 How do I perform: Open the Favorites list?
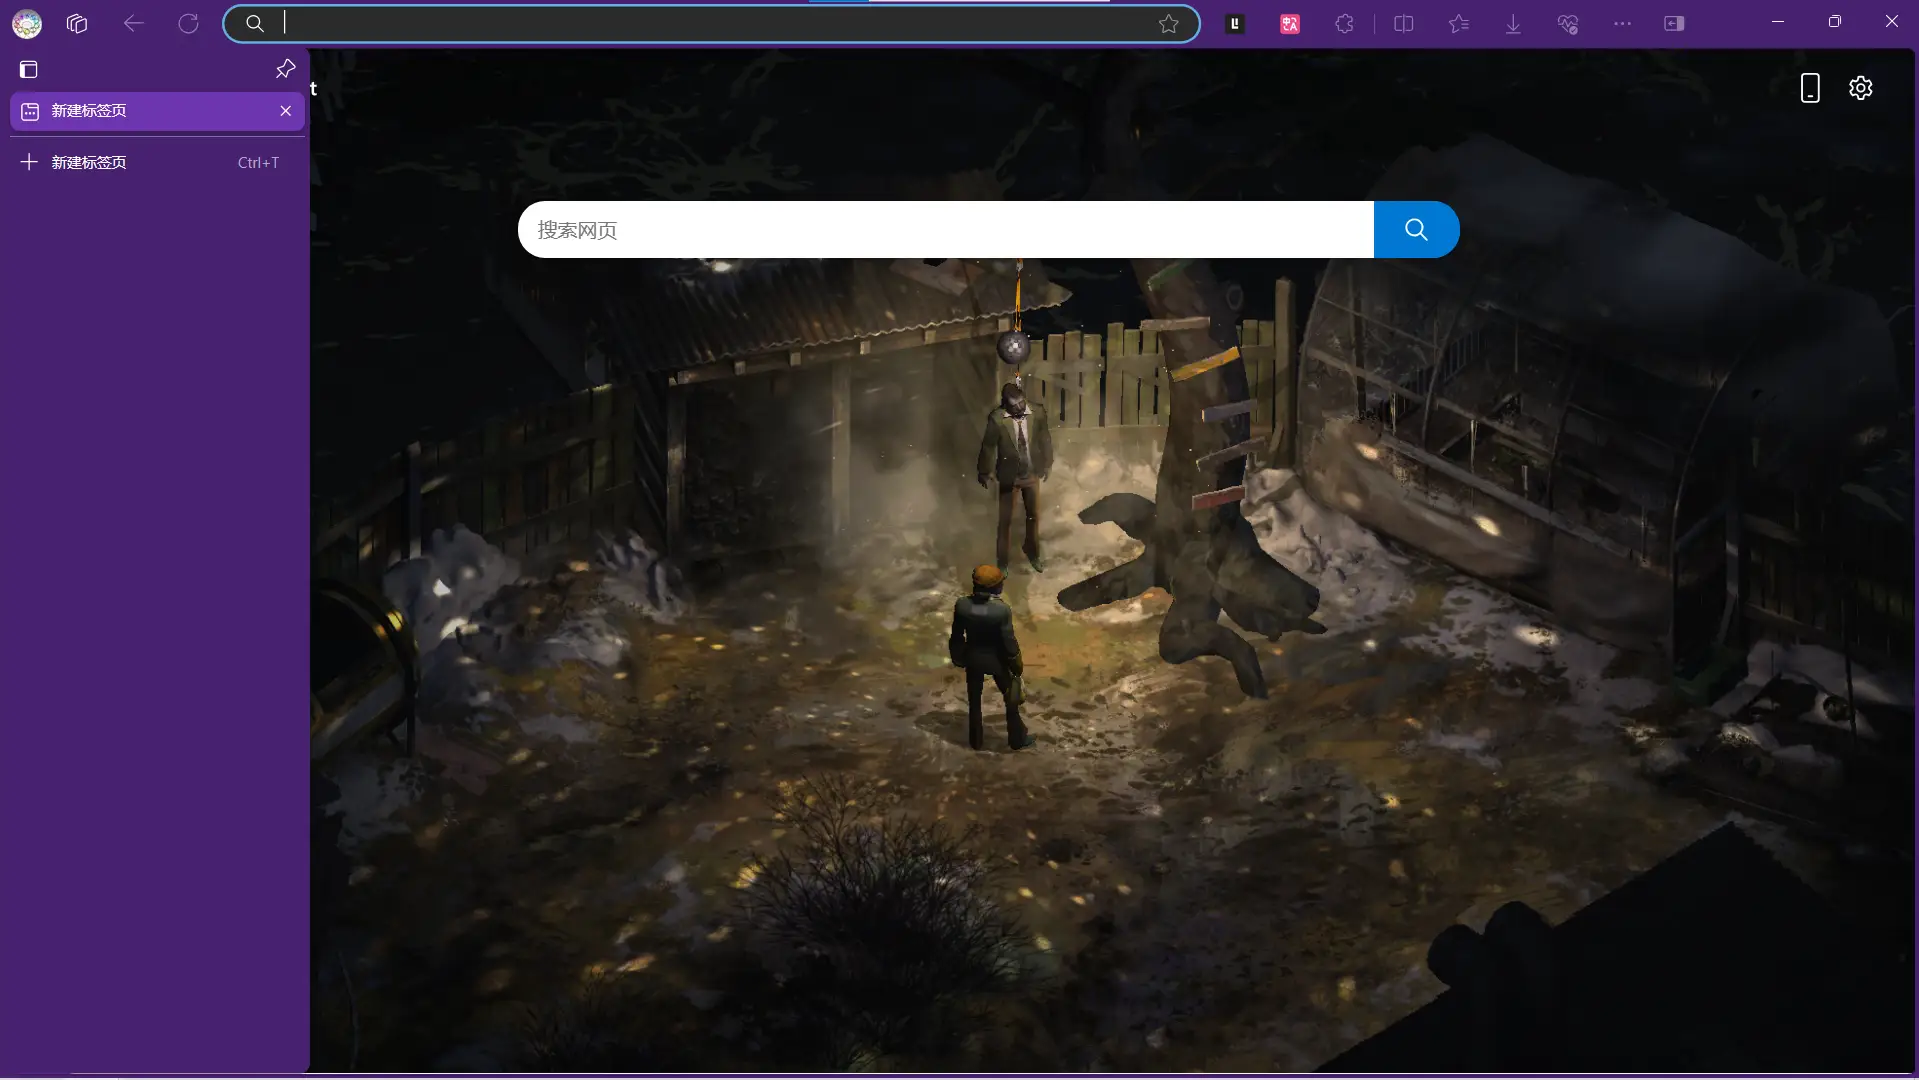1459,24
